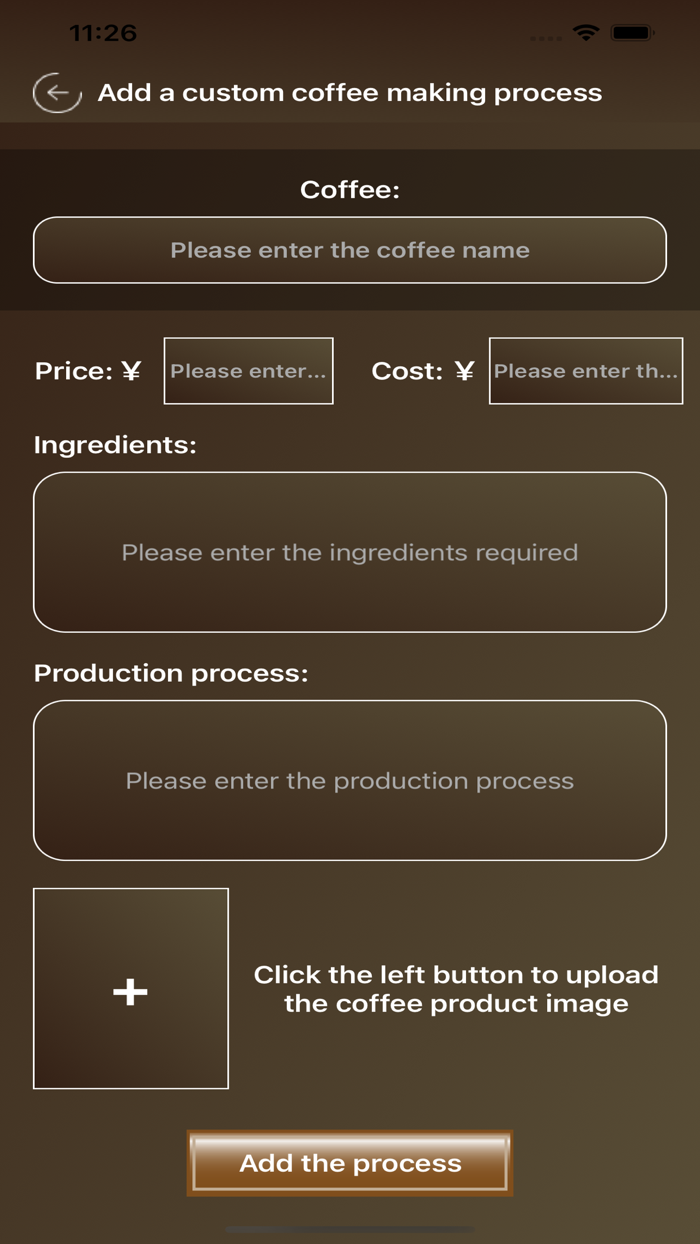Tap the upload coffee product image hint text

(x=456, y=989)
